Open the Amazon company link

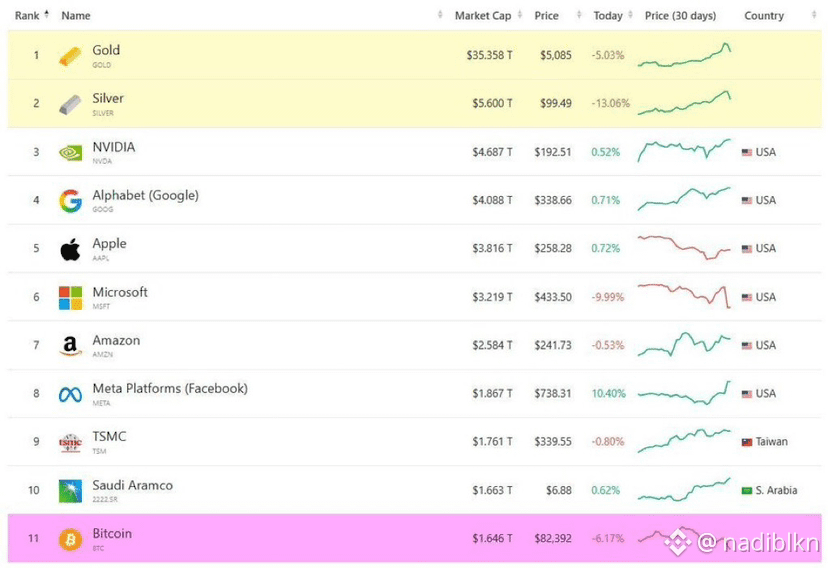coord(116,340)
